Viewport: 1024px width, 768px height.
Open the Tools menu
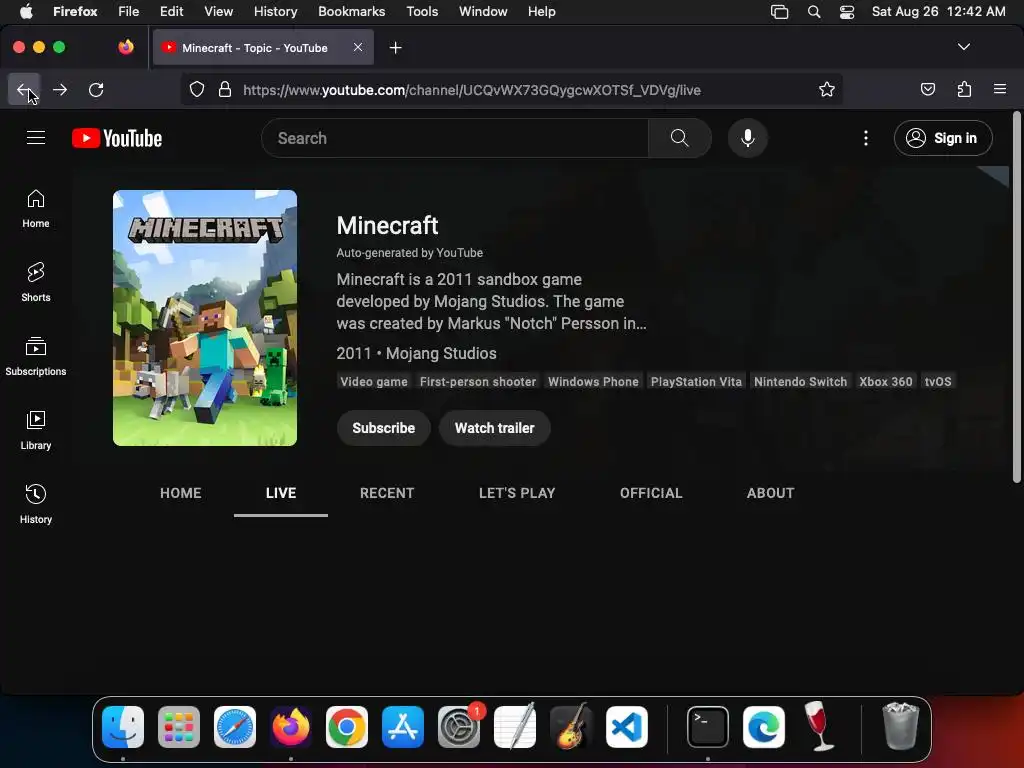pos(422,11)
